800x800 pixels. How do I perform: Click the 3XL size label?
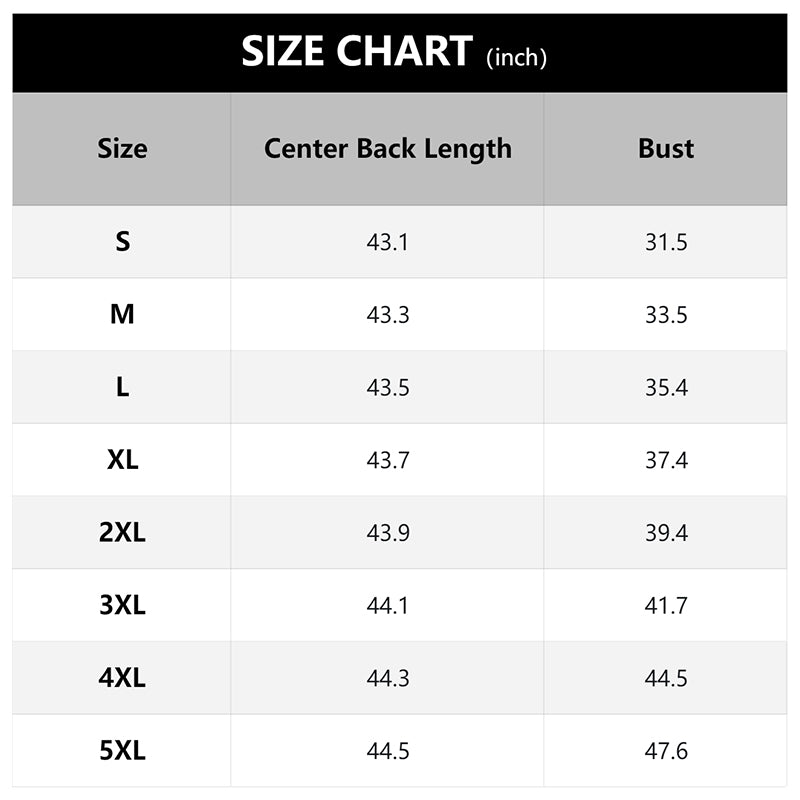point(122,605)
